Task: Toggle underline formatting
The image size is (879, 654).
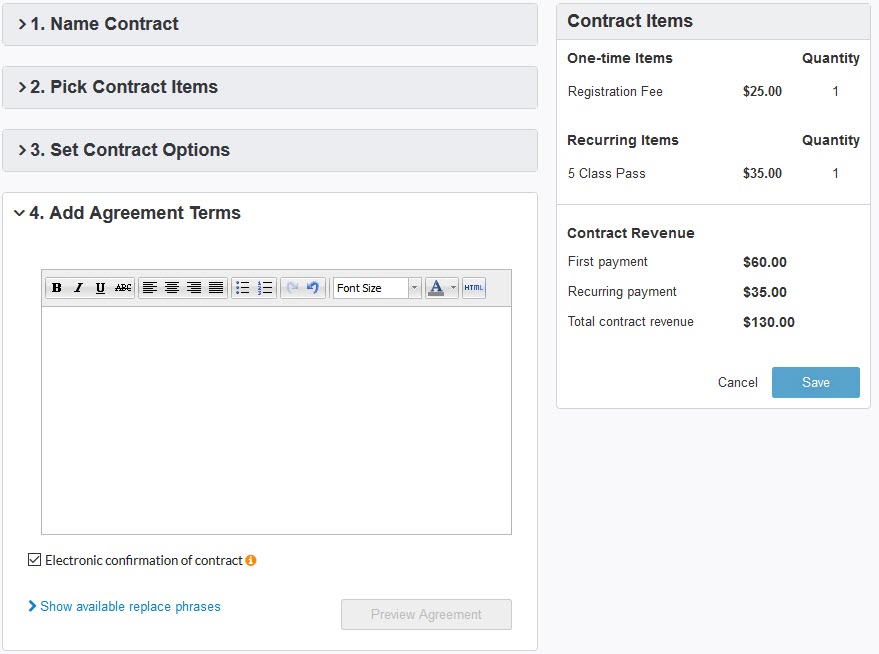Action: pyautogui.click(x=100, y=287)
